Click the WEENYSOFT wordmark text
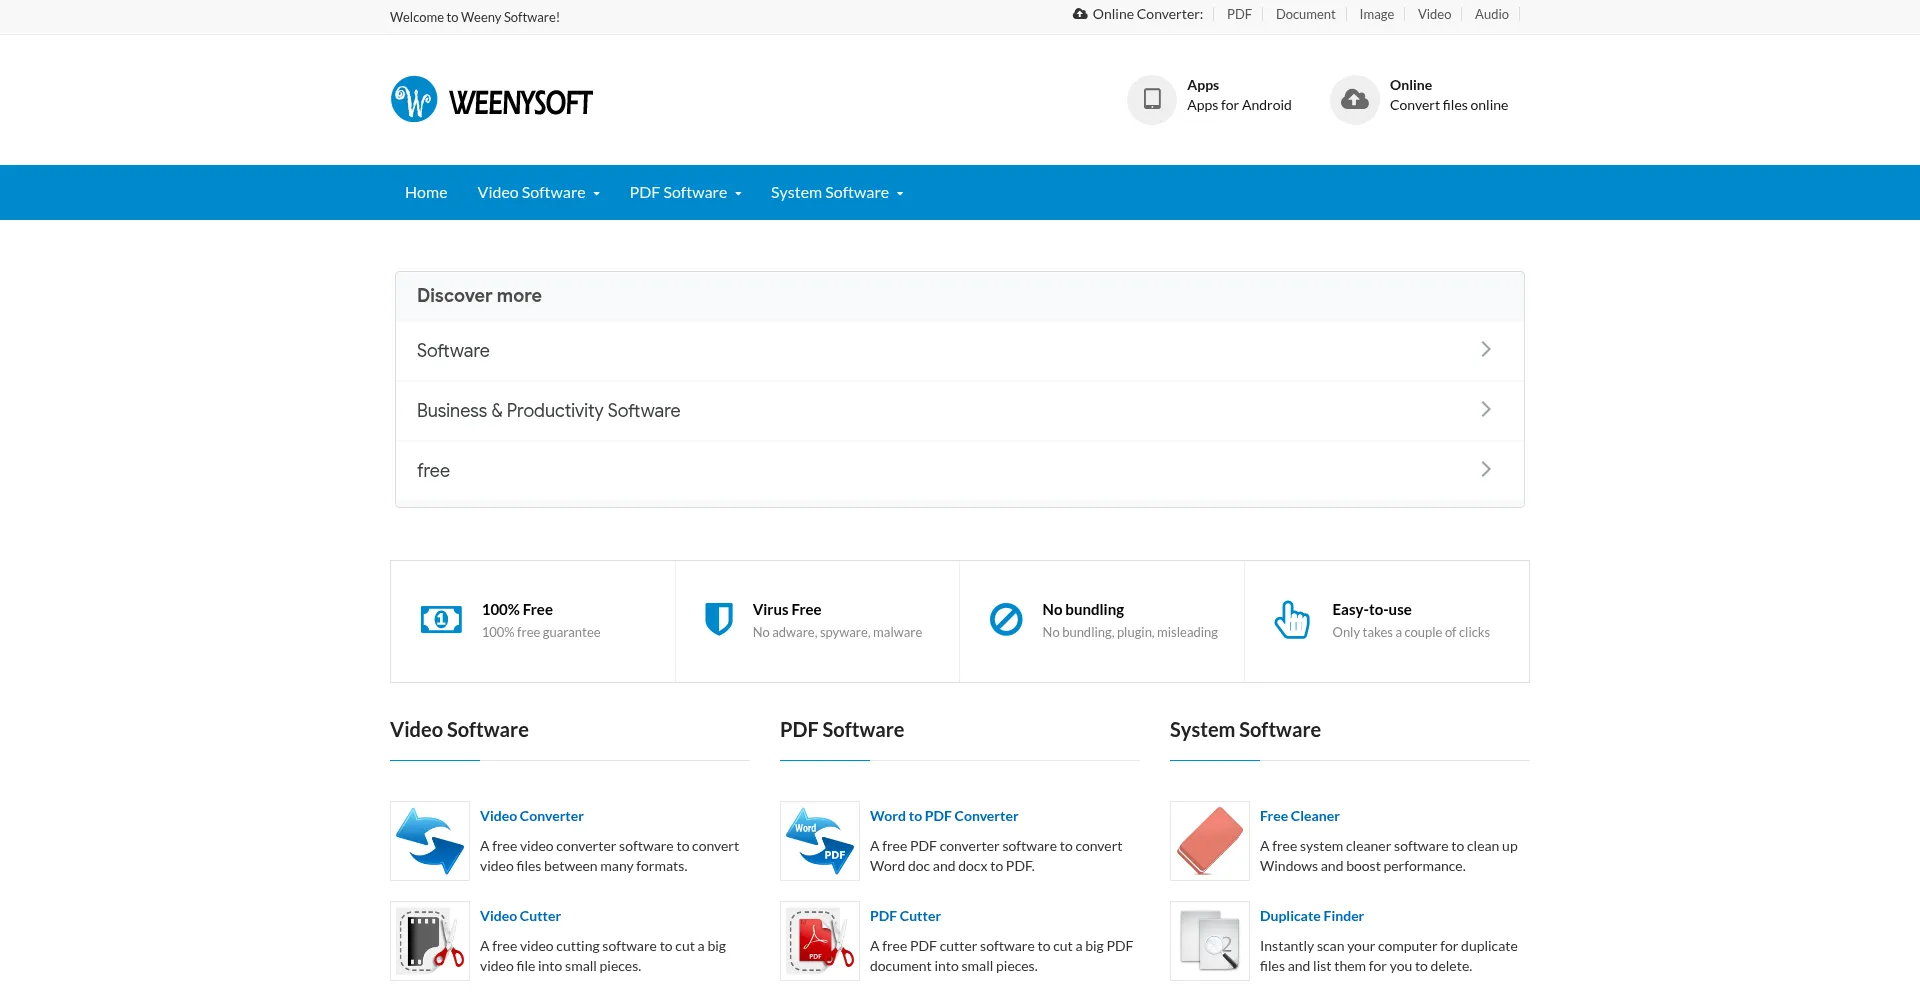Image resolution: width=1920 pixels, height=993 pixels. pyautogui.click(x=521, y=102)
